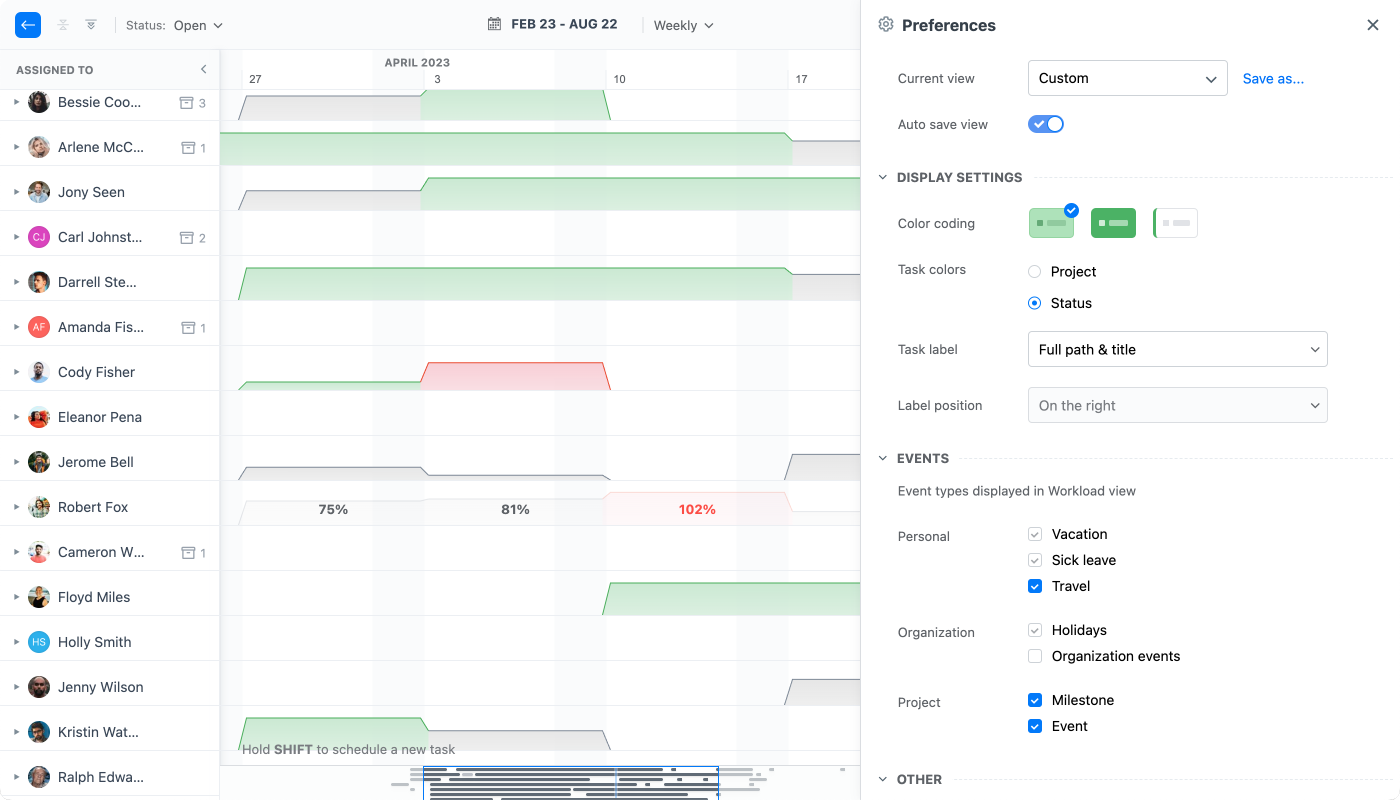Screen dimensions: 1400x800
Task: Select Project task colors radio button
Action: [1035, 271]
